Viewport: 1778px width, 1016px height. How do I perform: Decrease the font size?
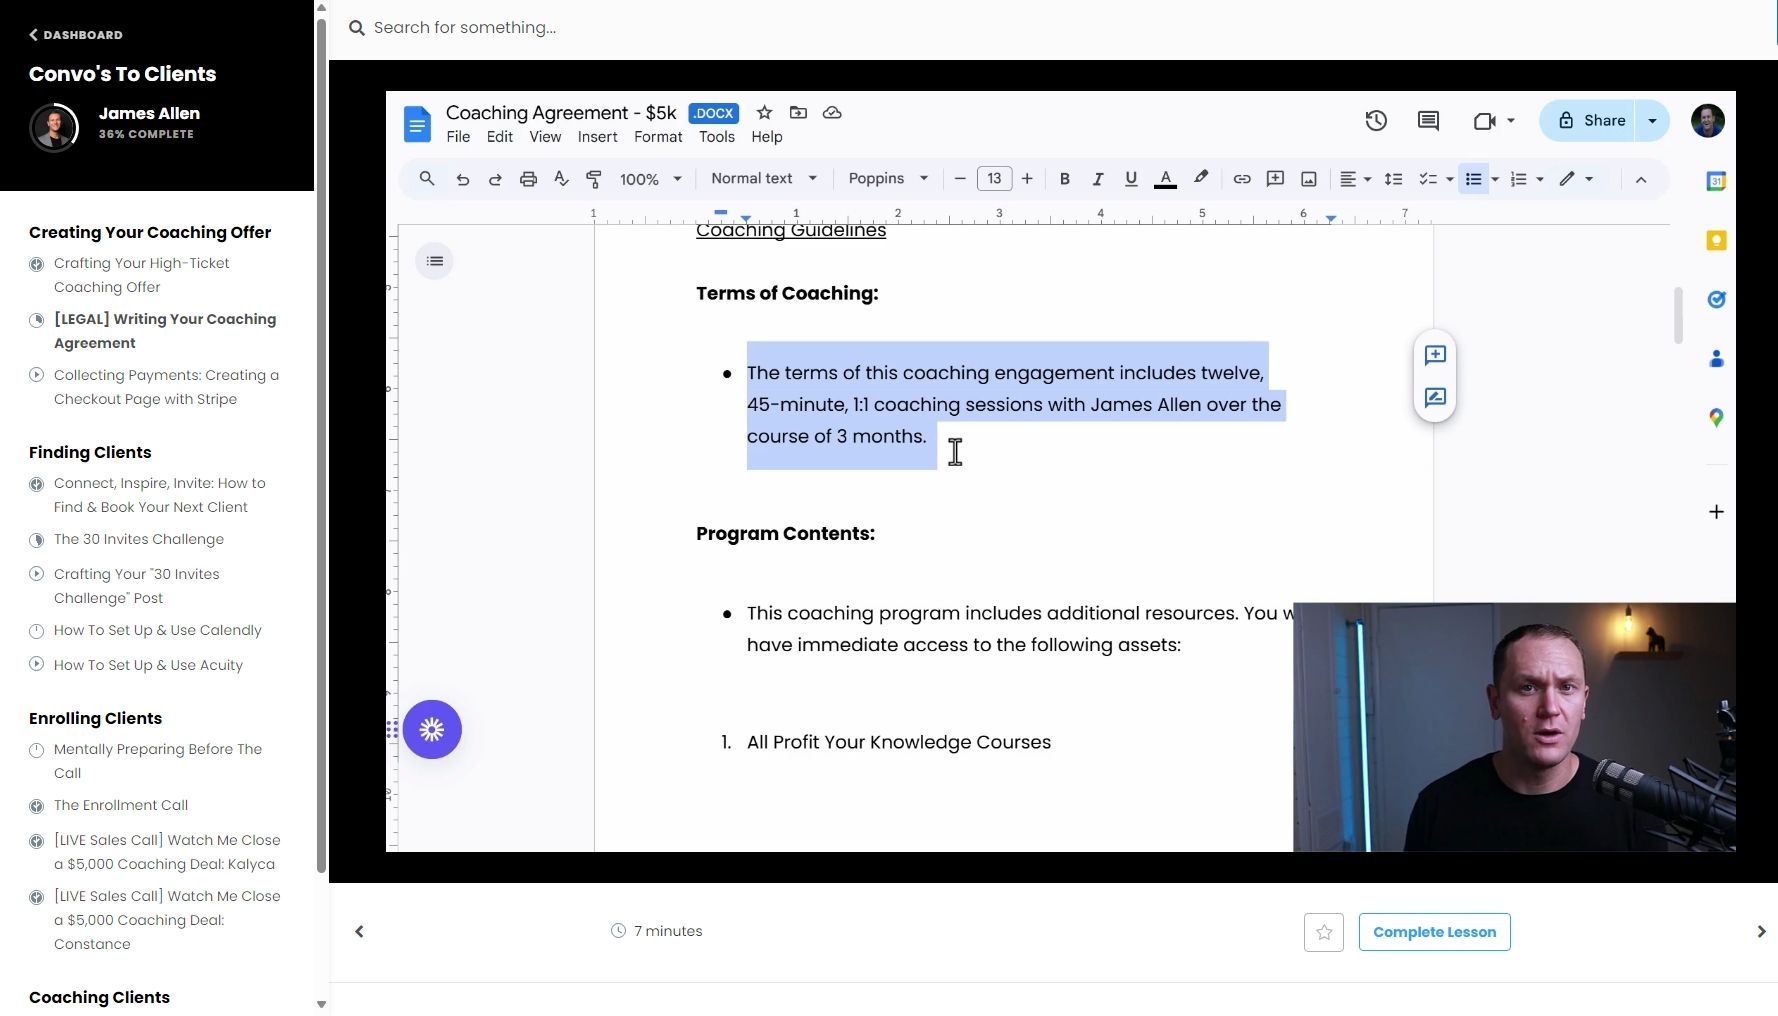[x=960, y=179]
